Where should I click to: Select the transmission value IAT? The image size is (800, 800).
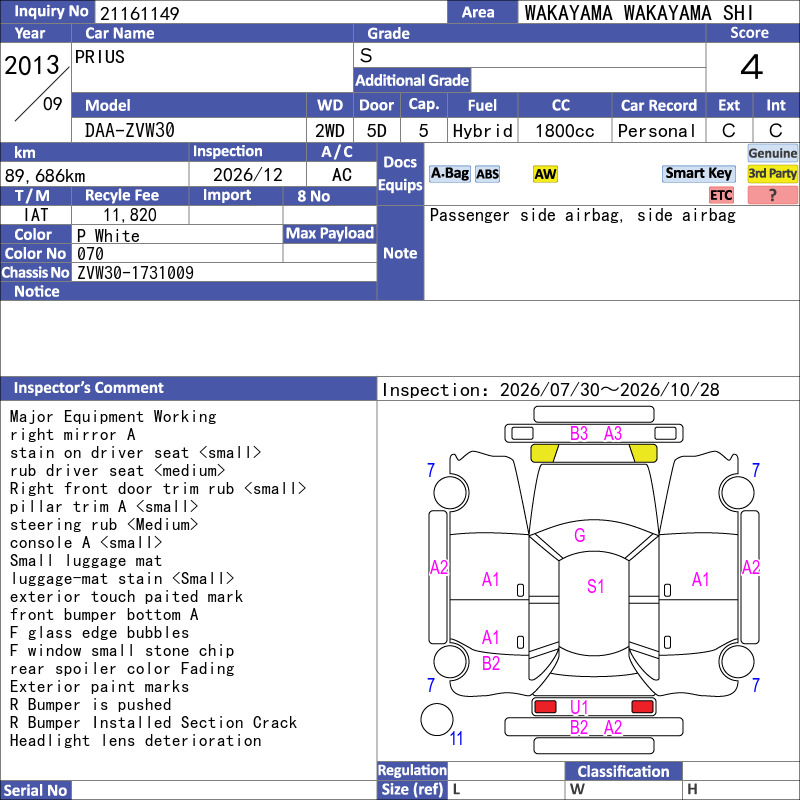pyautogui.click(x=36, y=215)
